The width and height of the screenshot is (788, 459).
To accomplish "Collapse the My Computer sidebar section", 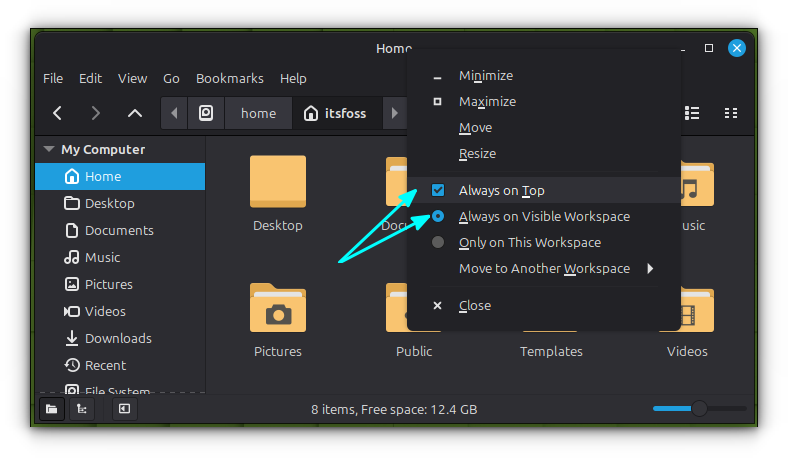I will pyautogui.click(x=48, y=149).
